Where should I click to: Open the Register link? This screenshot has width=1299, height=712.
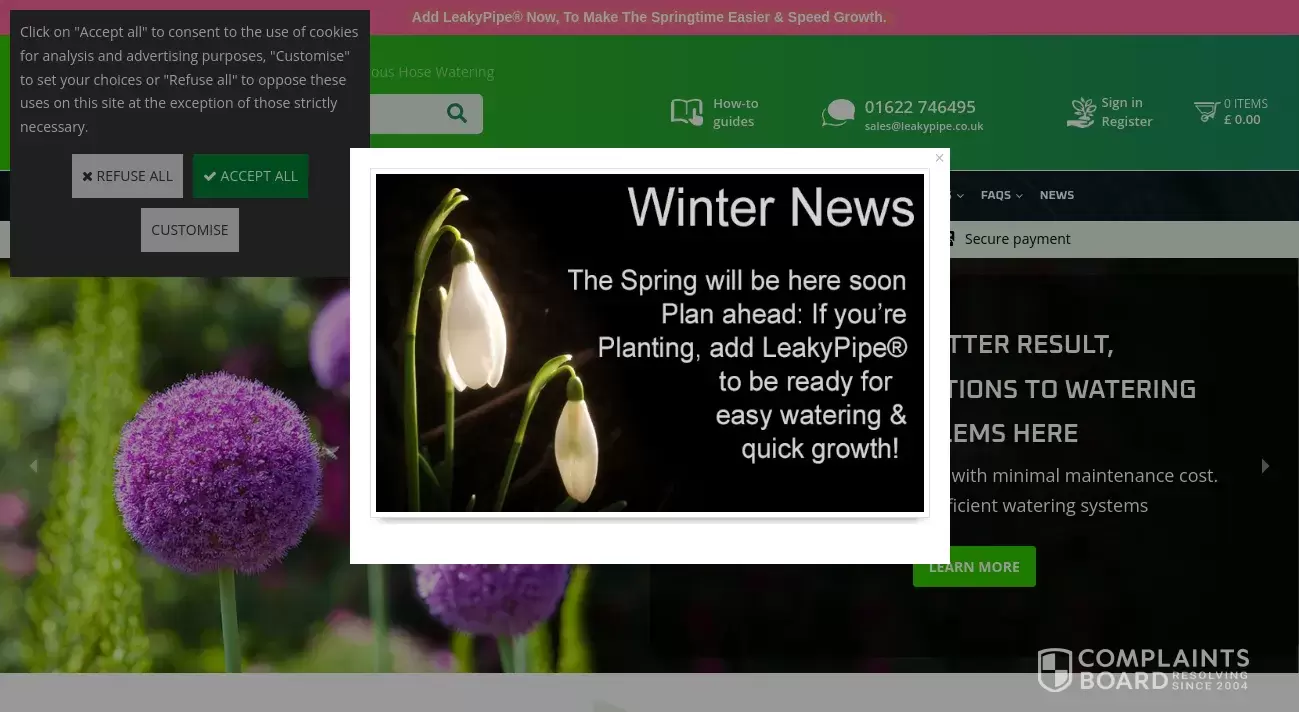(x=1127, y=122)
